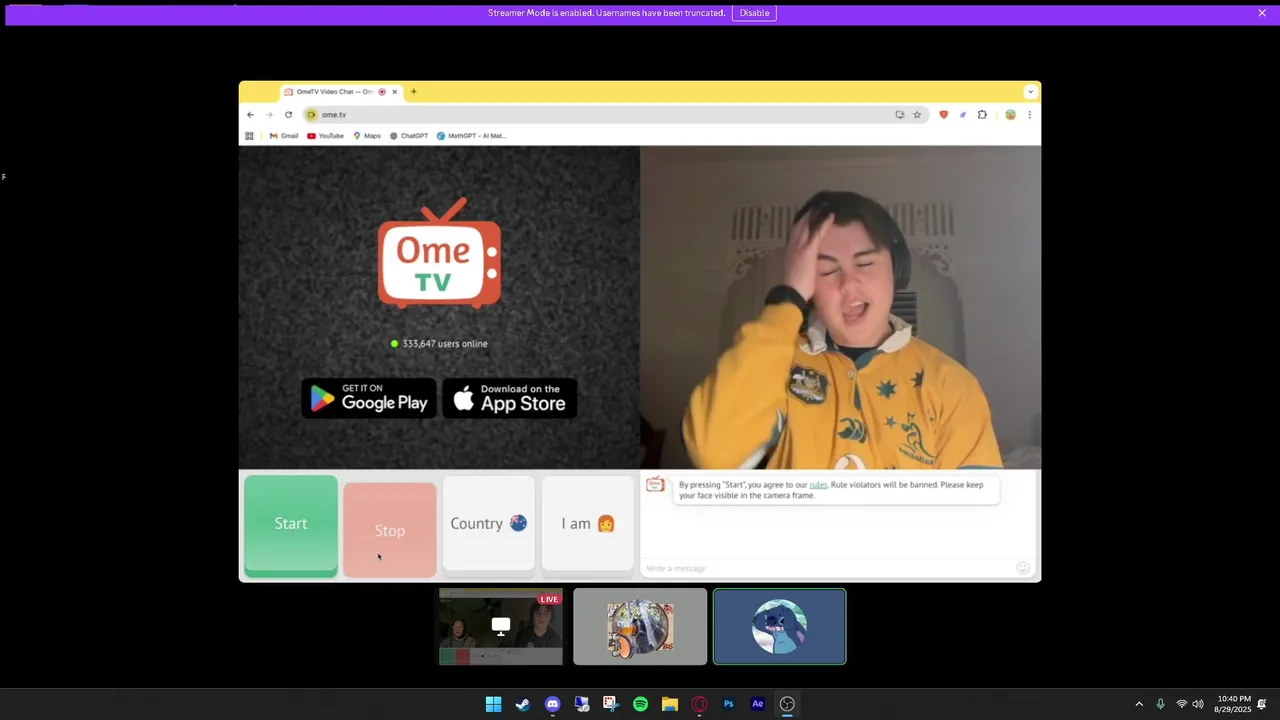This screenshot has height=720, width=1280.
Task: Open the Windows Start menu
Action: coord(493,704)
